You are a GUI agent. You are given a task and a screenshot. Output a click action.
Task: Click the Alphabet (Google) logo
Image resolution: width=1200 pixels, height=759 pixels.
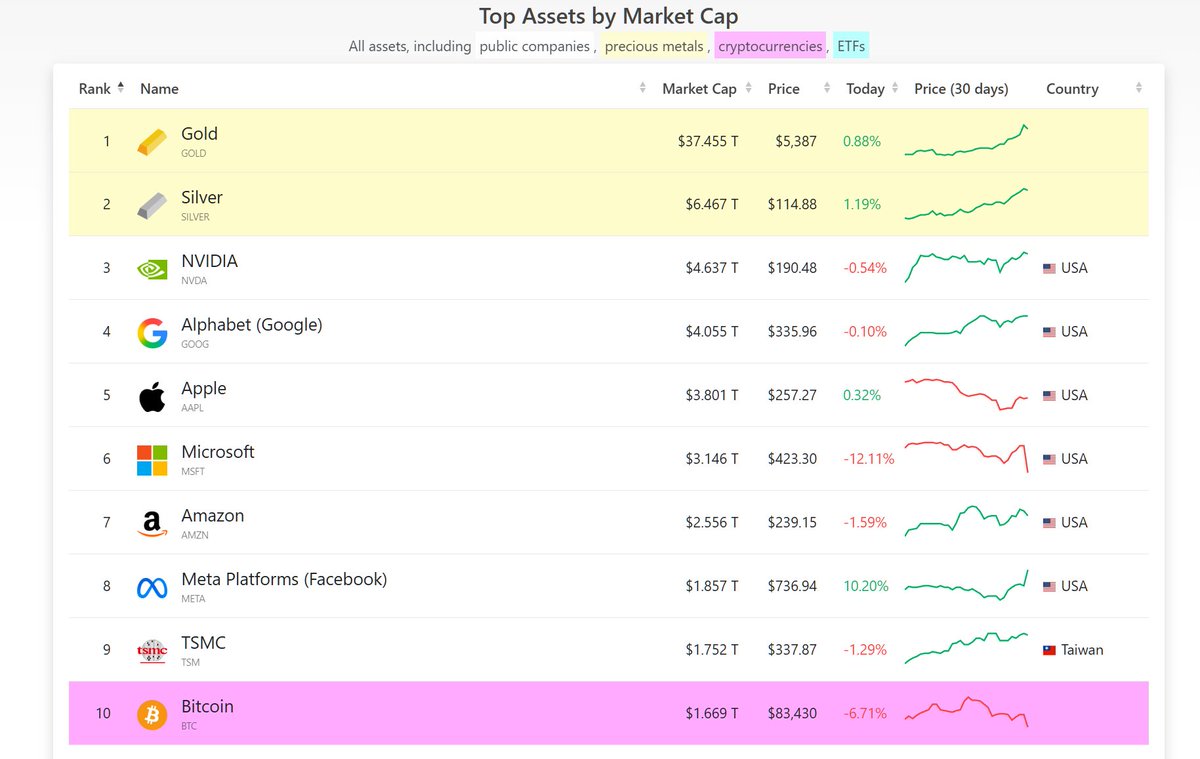pyautogui.click(x=151, y=331)
